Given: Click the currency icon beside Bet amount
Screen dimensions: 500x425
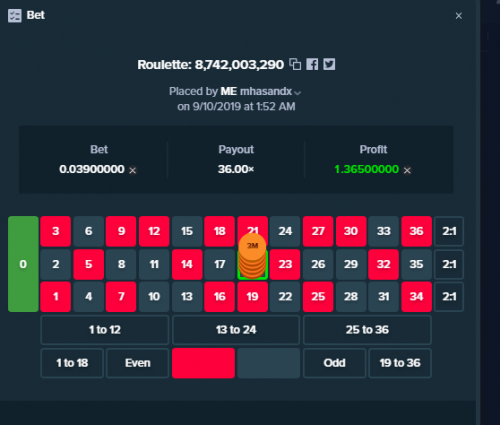Looking at the screenshot, I should pos(133,170).
